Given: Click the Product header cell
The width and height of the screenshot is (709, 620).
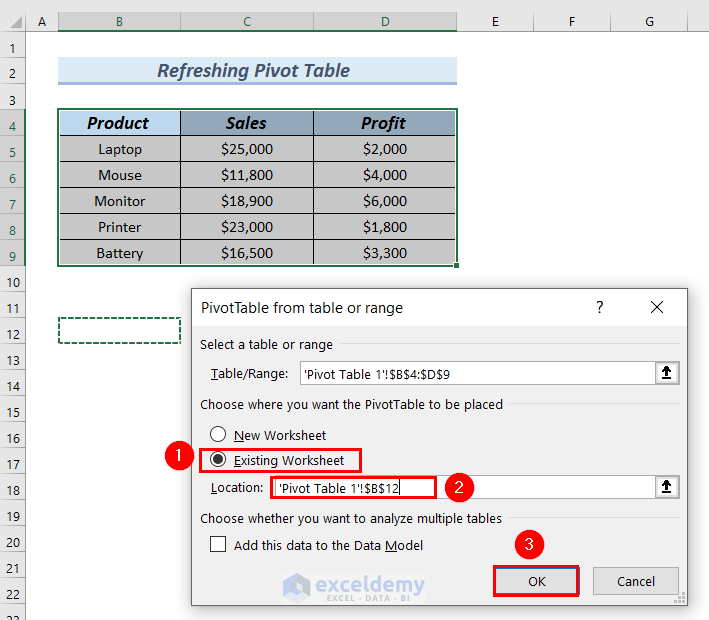Looking at the screenshot, I should (x=119, y=124).
